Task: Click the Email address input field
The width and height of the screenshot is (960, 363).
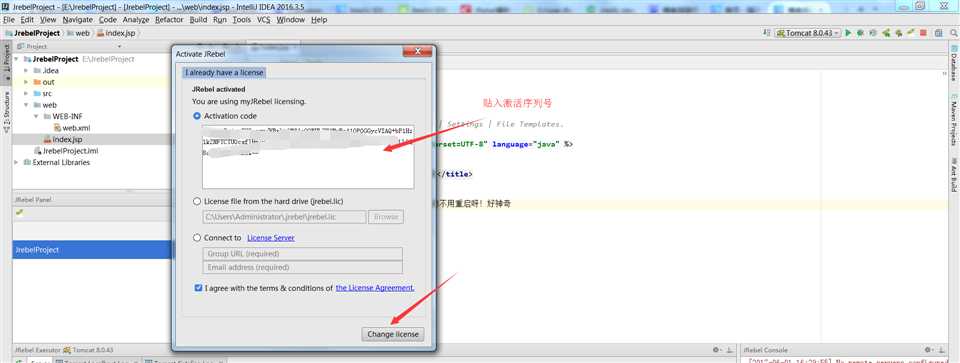Action: tap(302, 268)
